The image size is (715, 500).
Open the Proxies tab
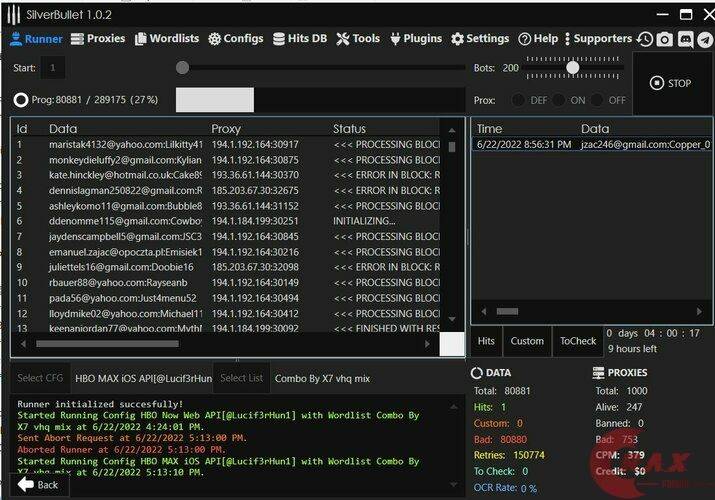click(98, 39)
